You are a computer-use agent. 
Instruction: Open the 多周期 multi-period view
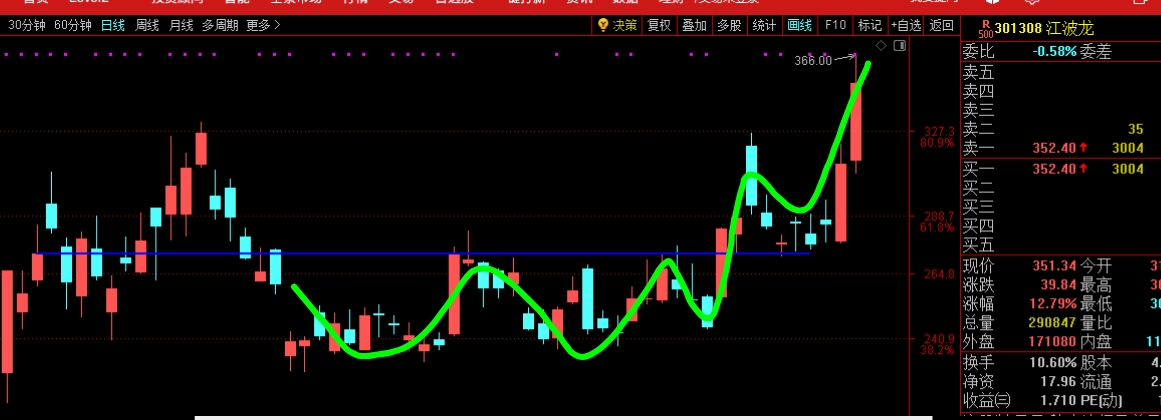[219, 25]
